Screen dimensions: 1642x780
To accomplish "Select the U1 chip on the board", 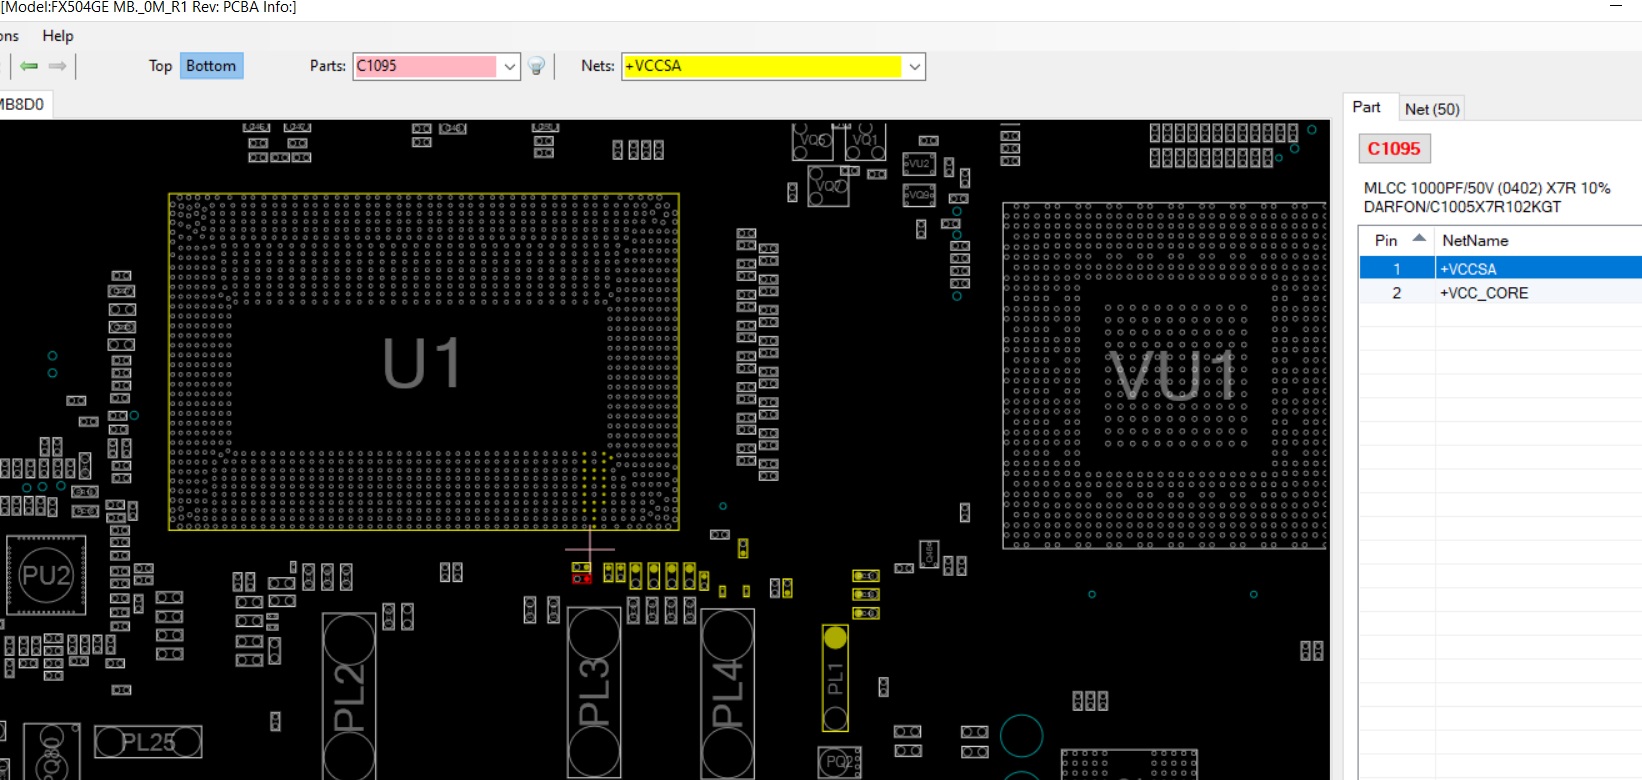I will pyautogui.click(x=424, y=361).
